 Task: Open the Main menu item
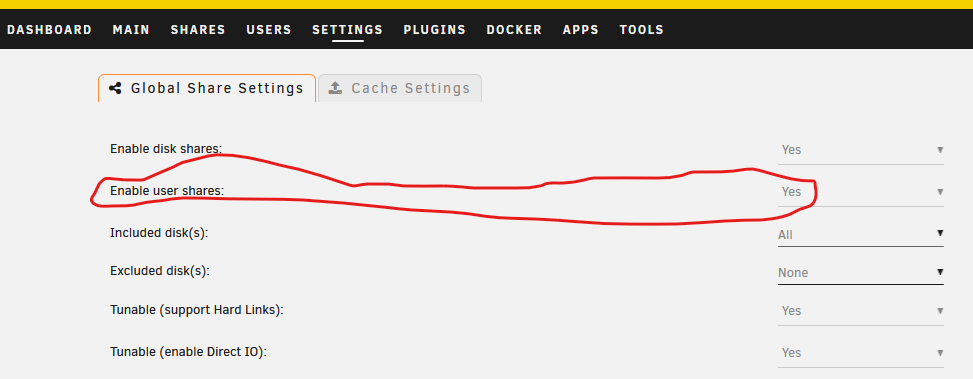131,30
